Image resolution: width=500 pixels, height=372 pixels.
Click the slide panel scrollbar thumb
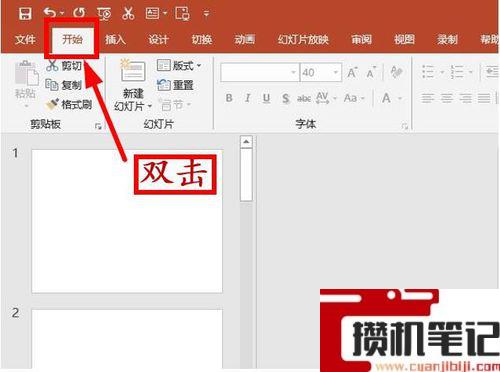pos(246,175)
